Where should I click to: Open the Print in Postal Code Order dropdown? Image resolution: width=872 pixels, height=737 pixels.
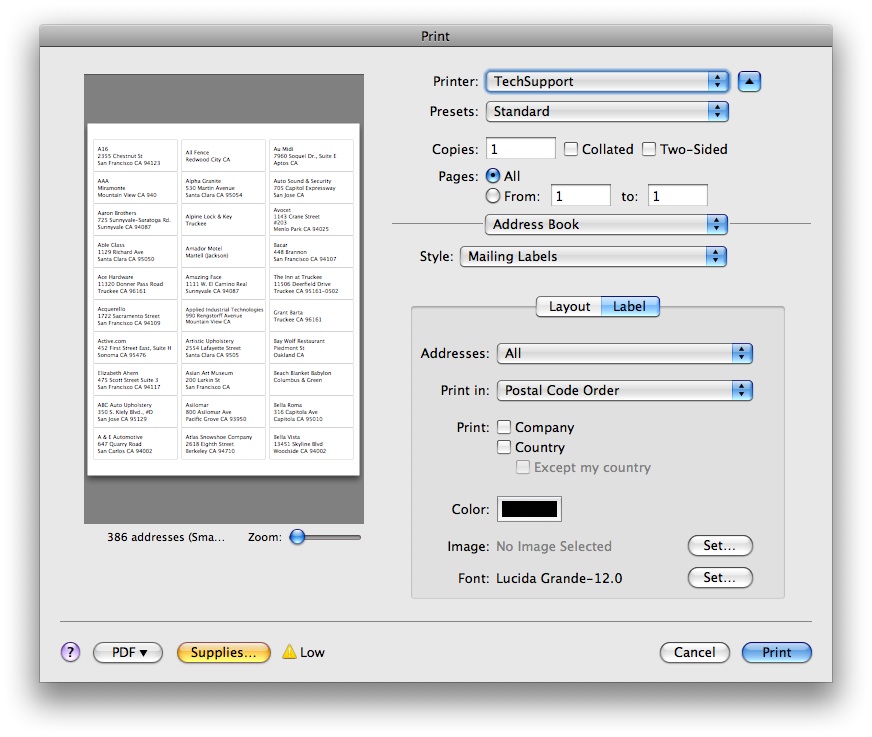[x=625, y=390]
